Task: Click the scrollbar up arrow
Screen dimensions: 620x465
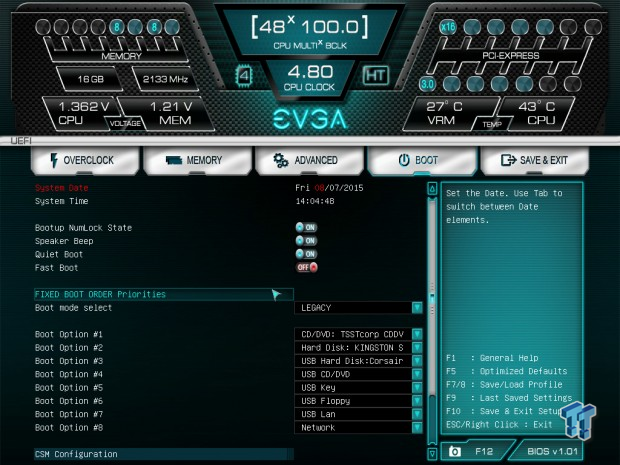Action: [432, 189]
